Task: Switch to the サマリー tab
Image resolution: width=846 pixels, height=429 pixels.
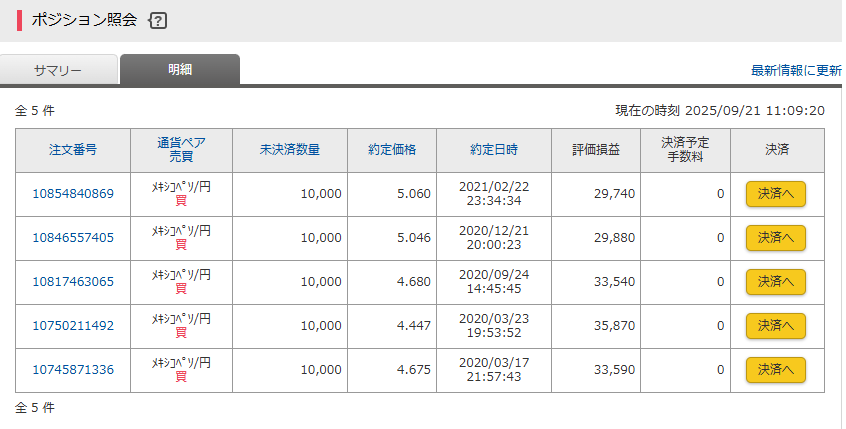Action: 58,70
